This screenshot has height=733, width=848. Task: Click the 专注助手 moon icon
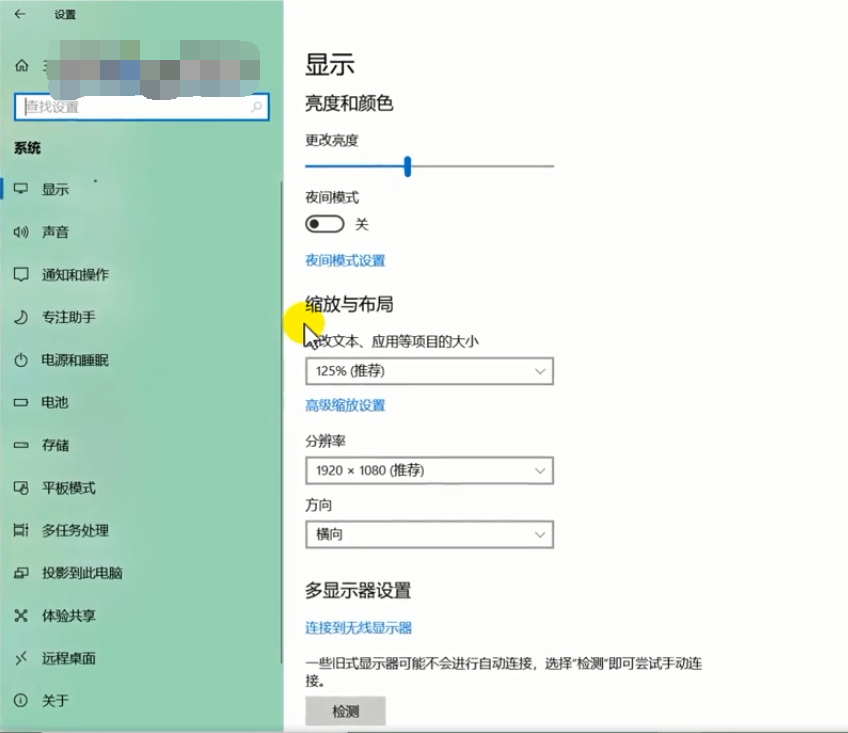21,317
